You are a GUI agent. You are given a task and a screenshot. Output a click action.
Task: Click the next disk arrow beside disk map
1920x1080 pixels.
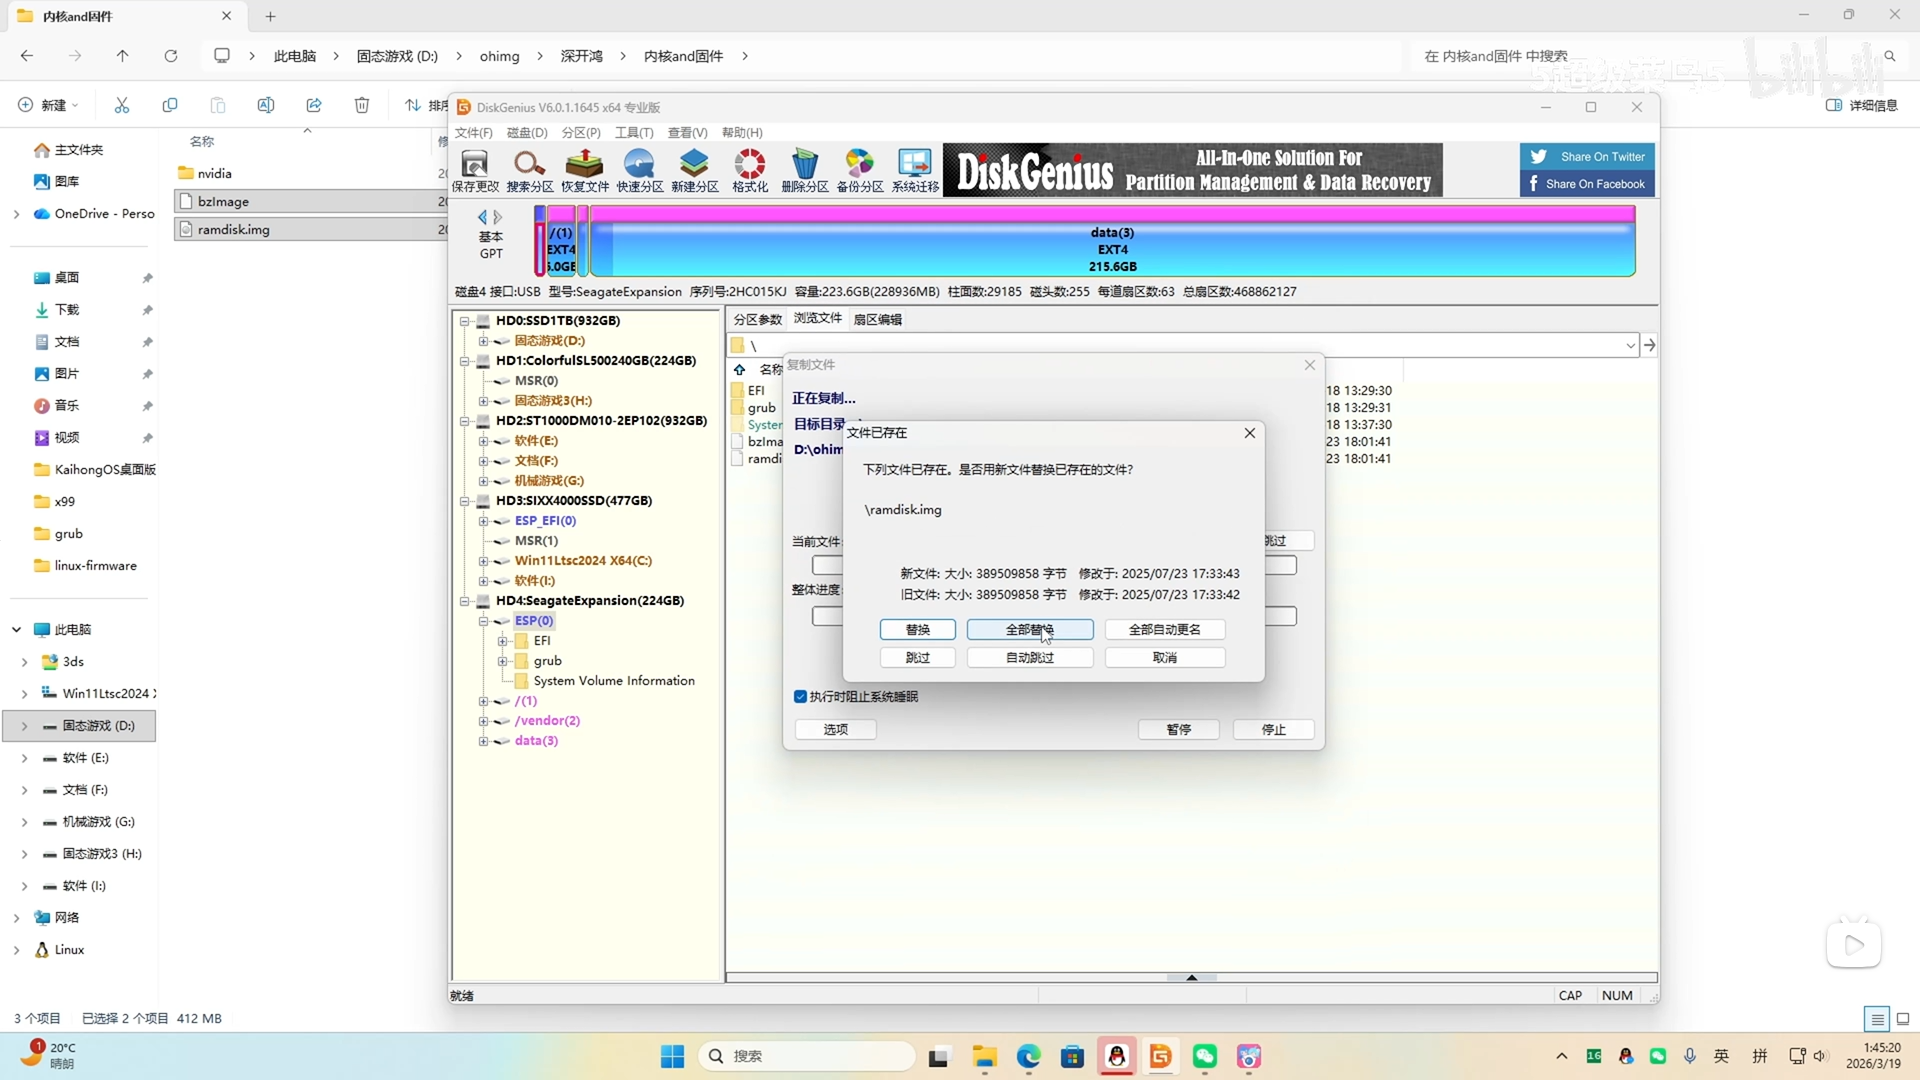click(498, 217)
